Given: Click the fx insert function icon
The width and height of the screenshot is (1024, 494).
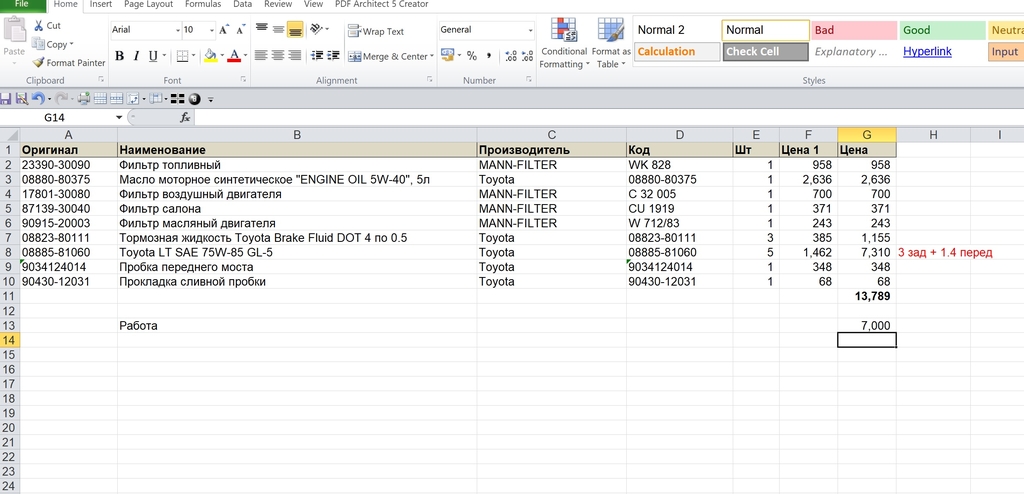Looking at the screenshot, I should (185, 118).
